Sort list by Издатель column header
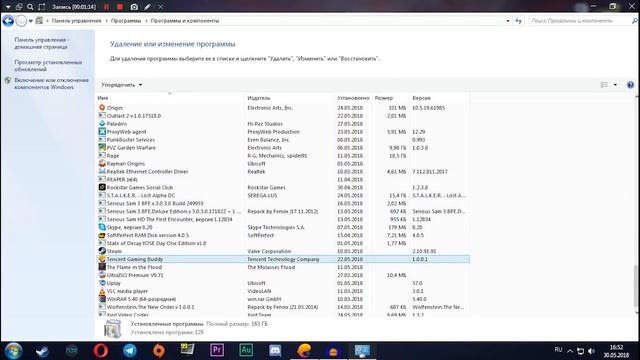The image size is (640, 360). pos(289,98)
